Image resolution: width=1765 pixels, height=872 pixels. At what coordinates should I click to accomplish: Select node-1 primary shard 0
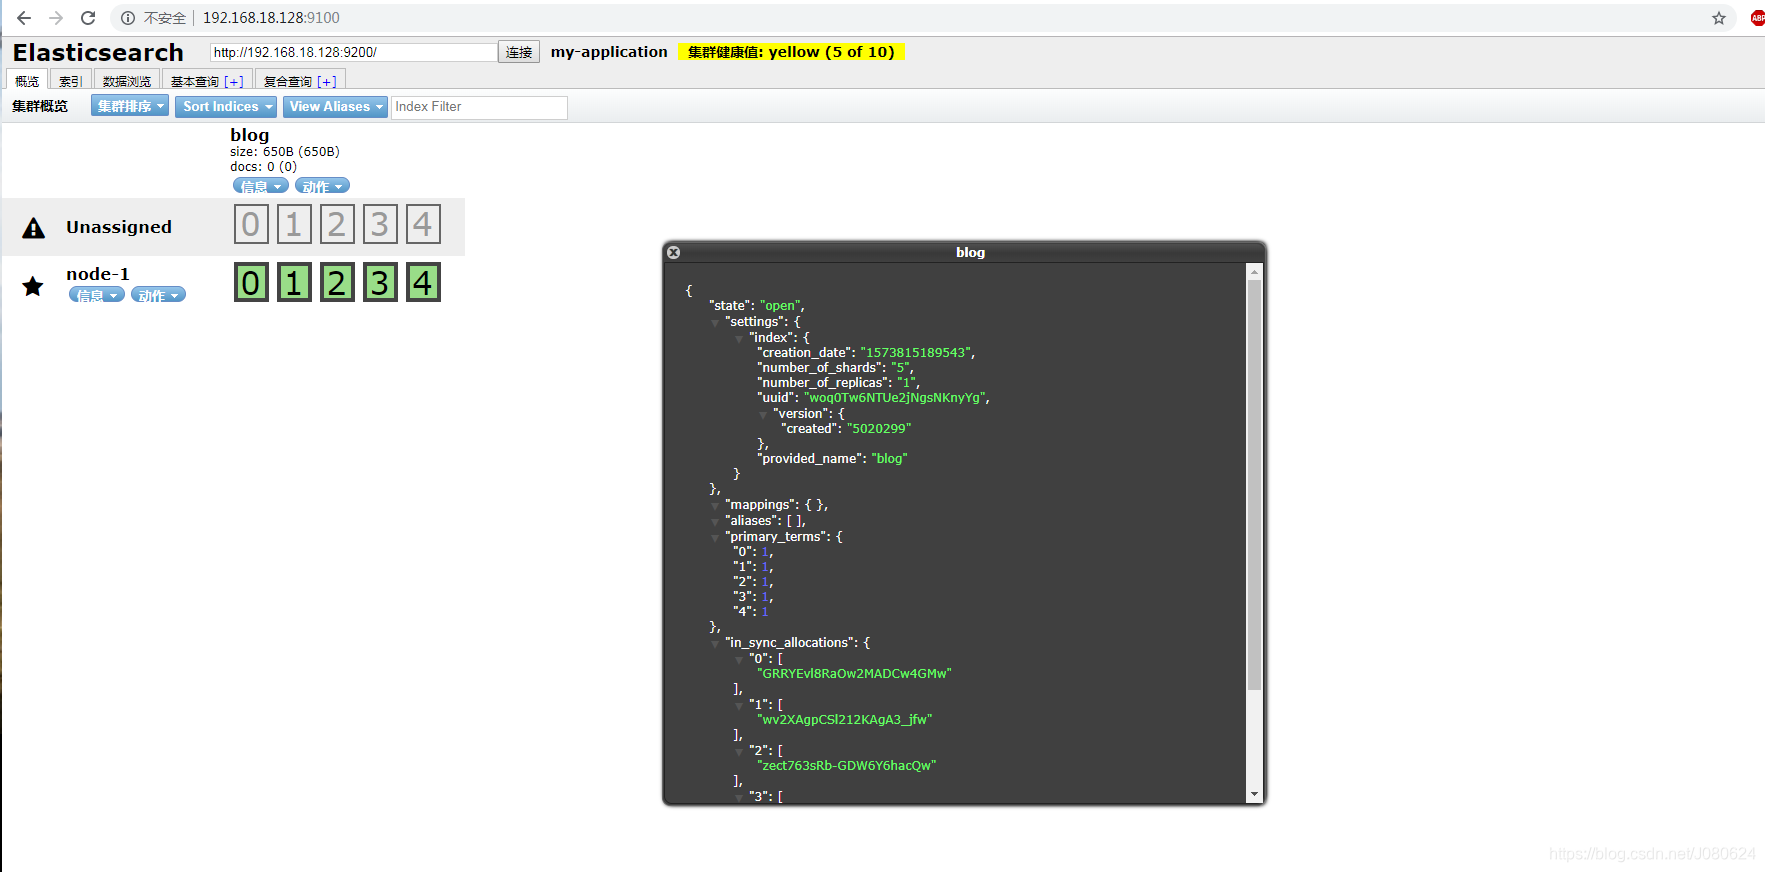pyautogui.click(x=251, y=282)
